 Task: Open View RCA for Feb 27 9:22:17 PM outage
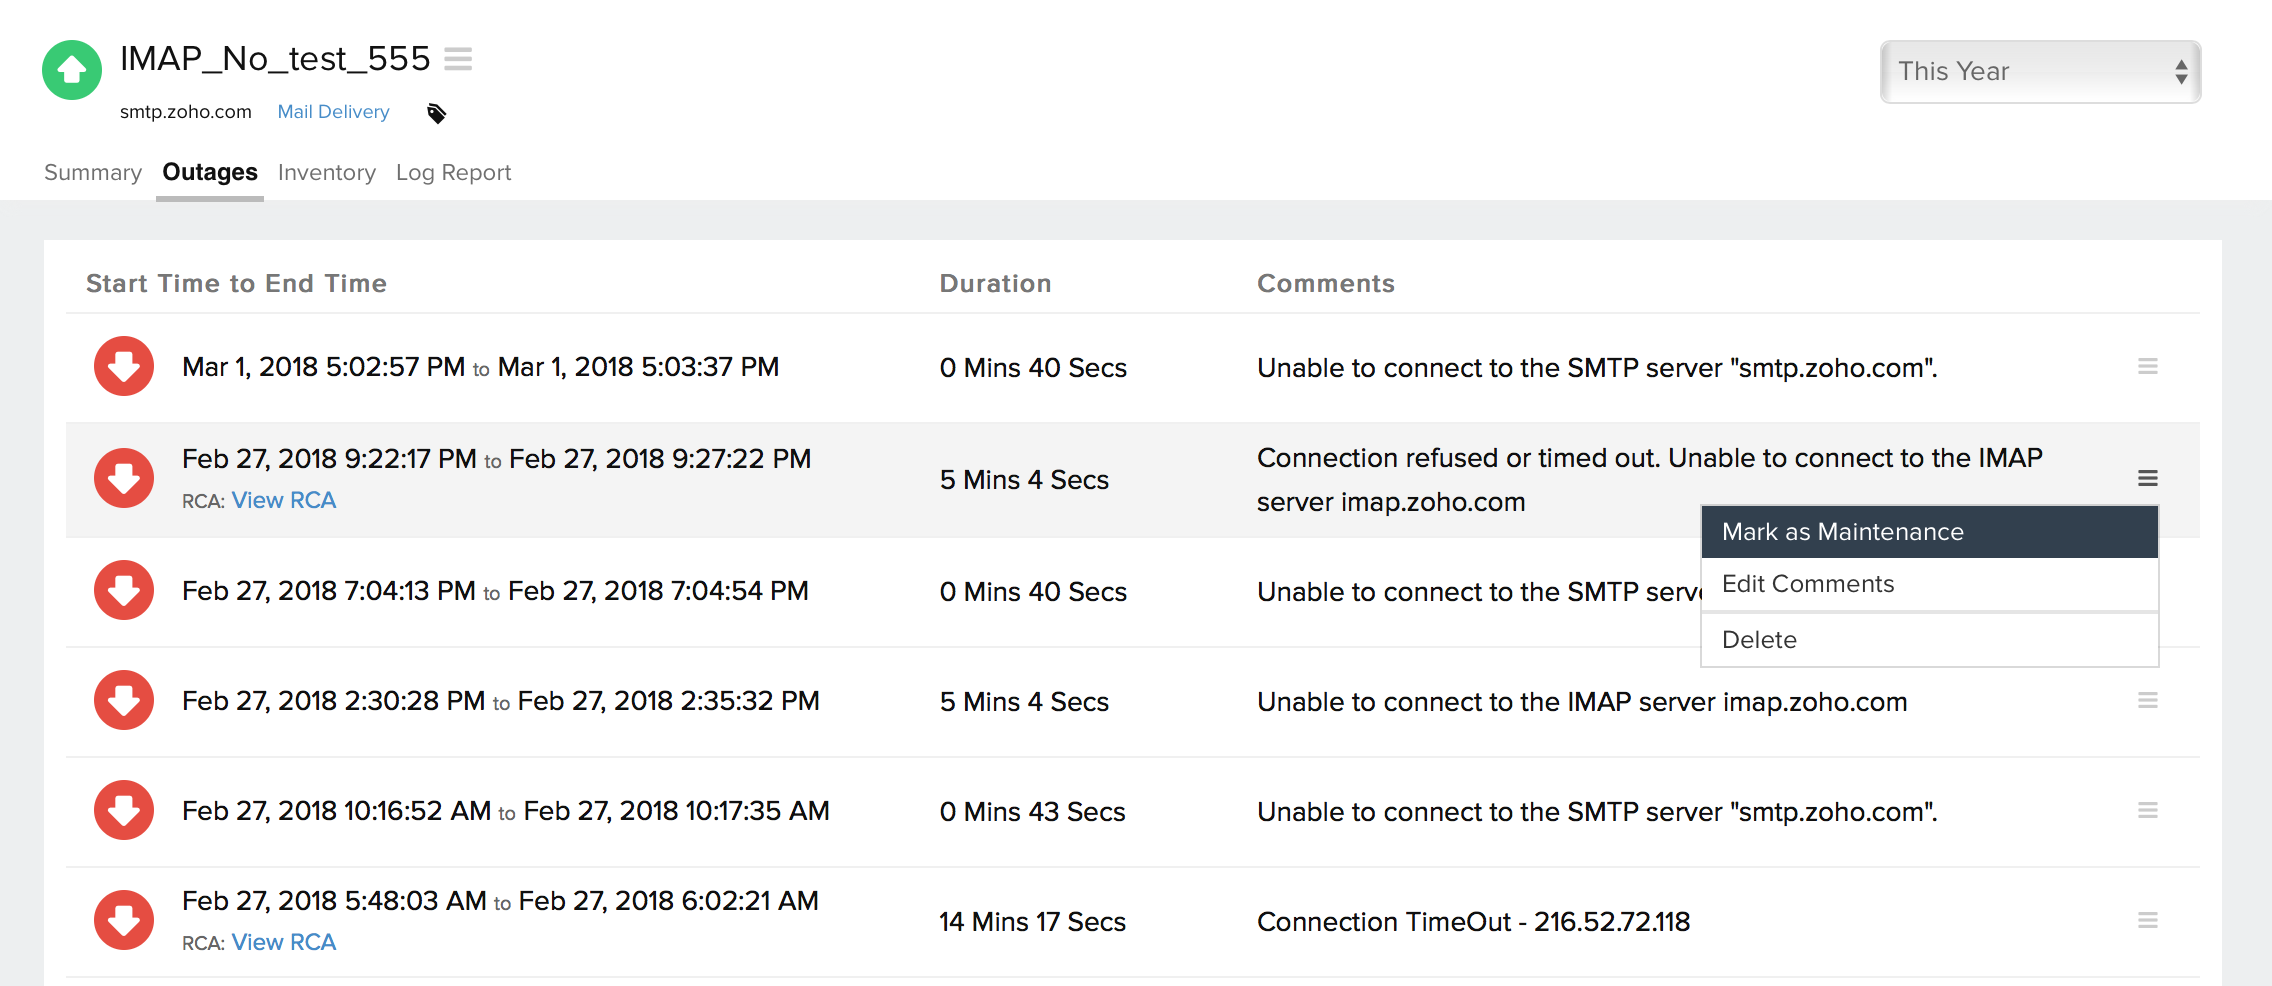[284, 501]
